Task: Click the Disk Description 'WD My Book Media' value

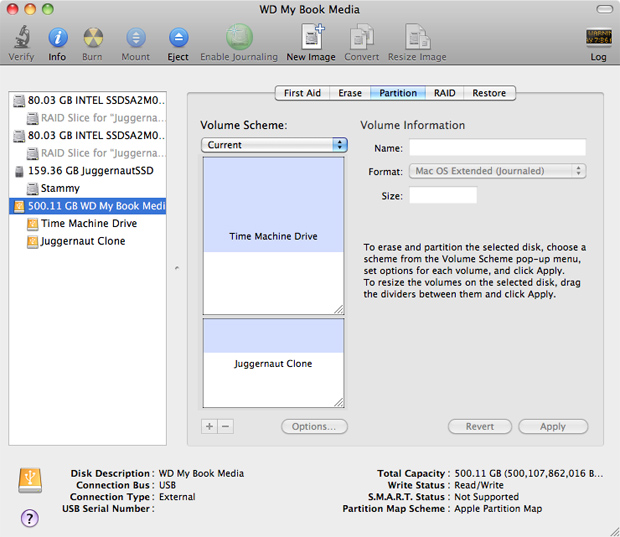Action: [x=201, y=473]
